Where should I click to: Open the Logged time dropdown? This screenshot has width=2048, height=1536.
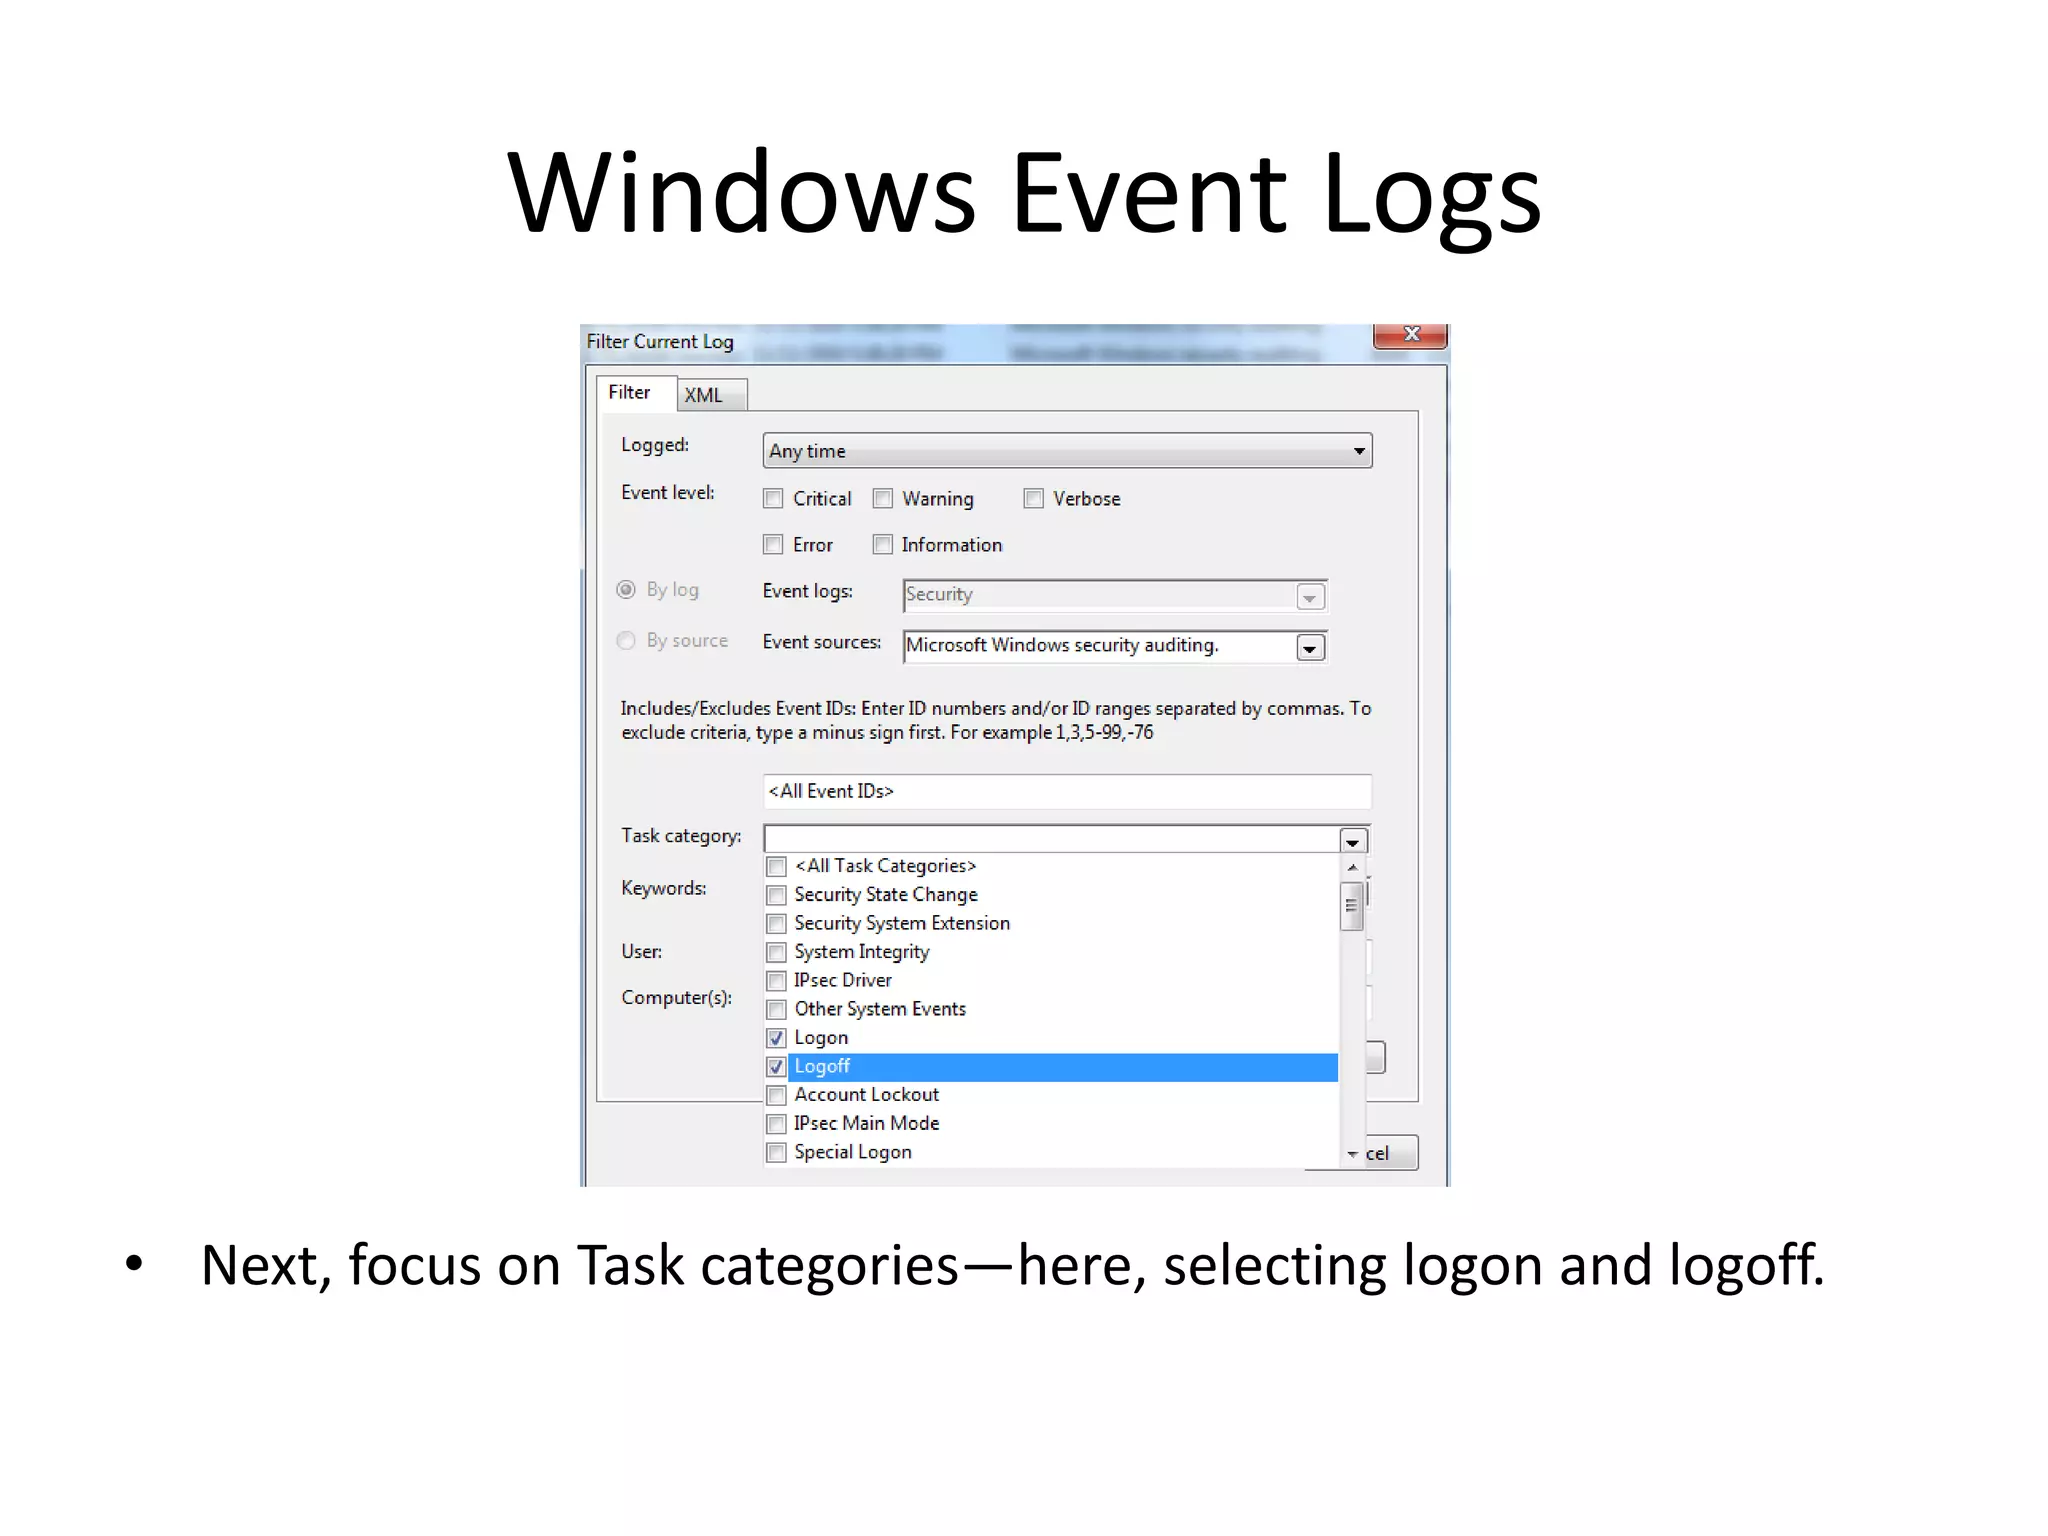1359,451
